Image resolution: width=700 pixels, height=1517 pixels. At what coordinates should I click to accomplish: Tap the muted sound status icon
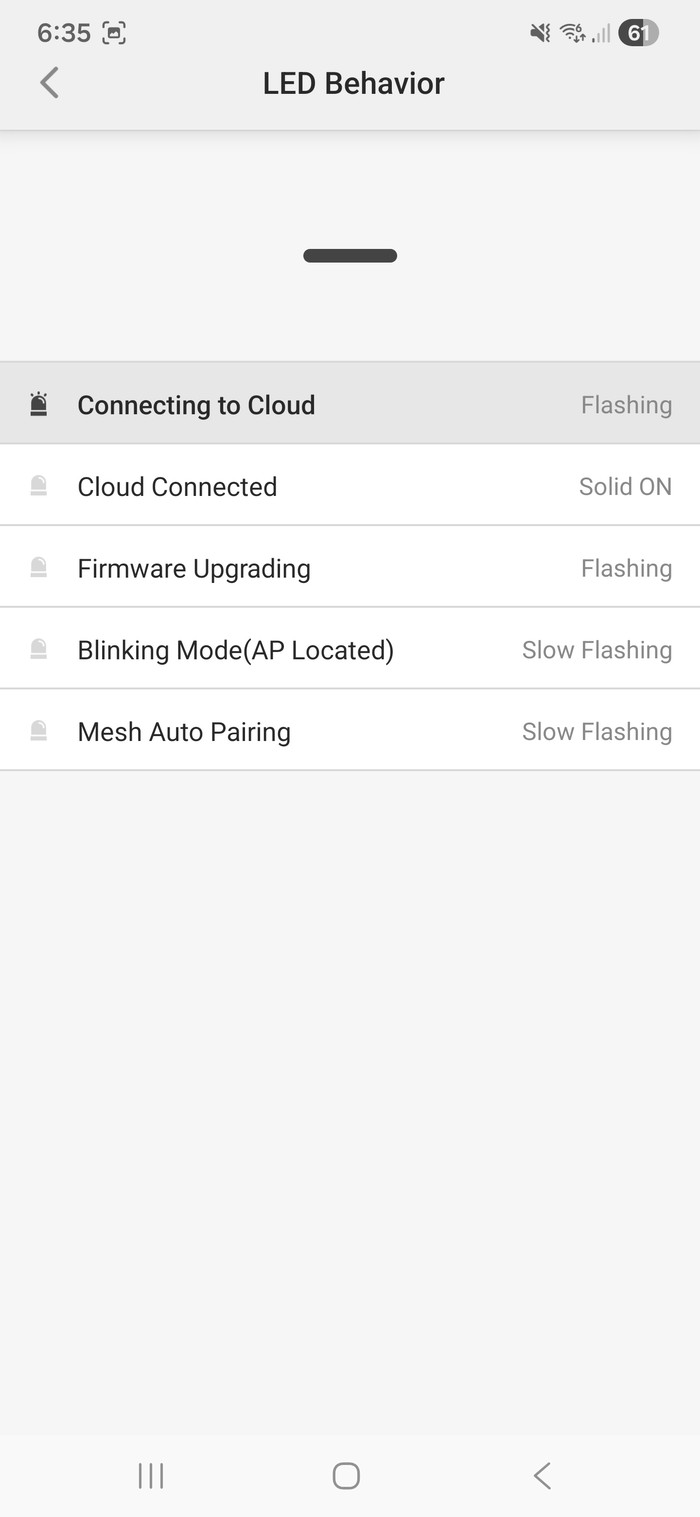[x=540, y=33]
